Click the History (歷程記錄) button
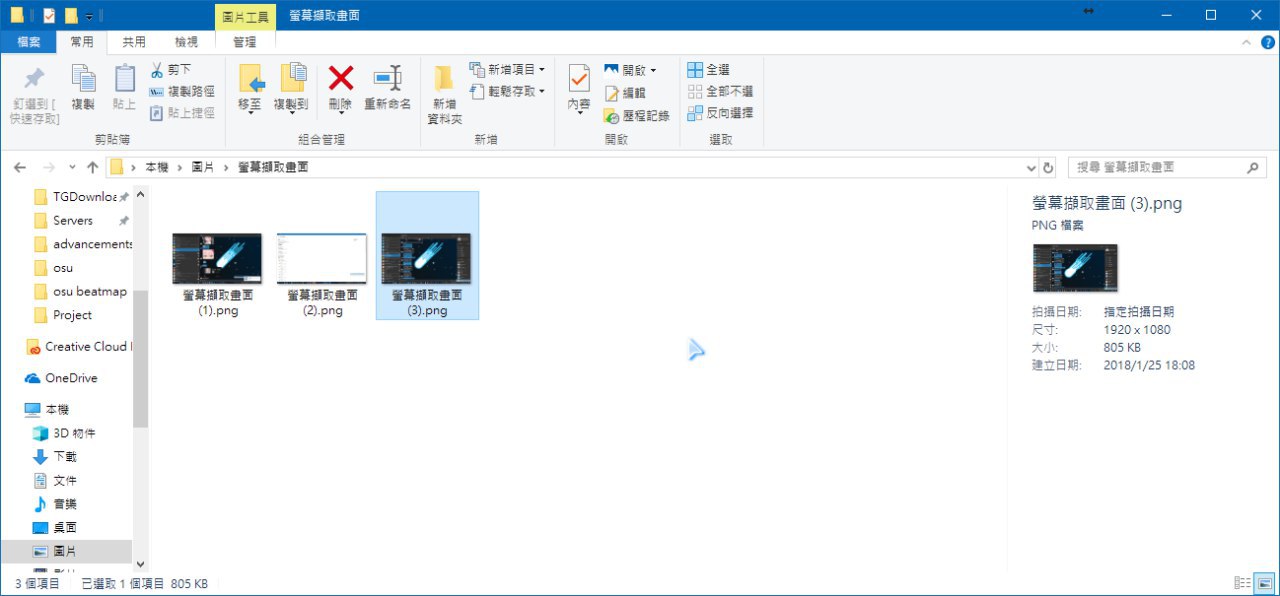Image resolution: width=1280 pixels, height=596 pixels. pos(636,115)
